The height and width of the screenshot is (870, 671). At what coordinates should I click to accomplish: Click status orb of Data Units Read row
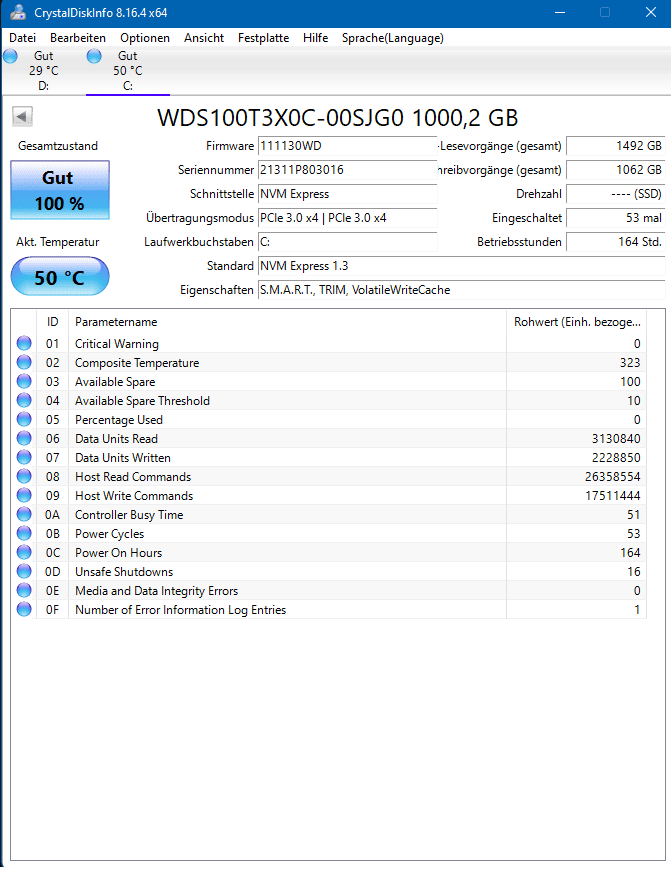tap(24, 438)
